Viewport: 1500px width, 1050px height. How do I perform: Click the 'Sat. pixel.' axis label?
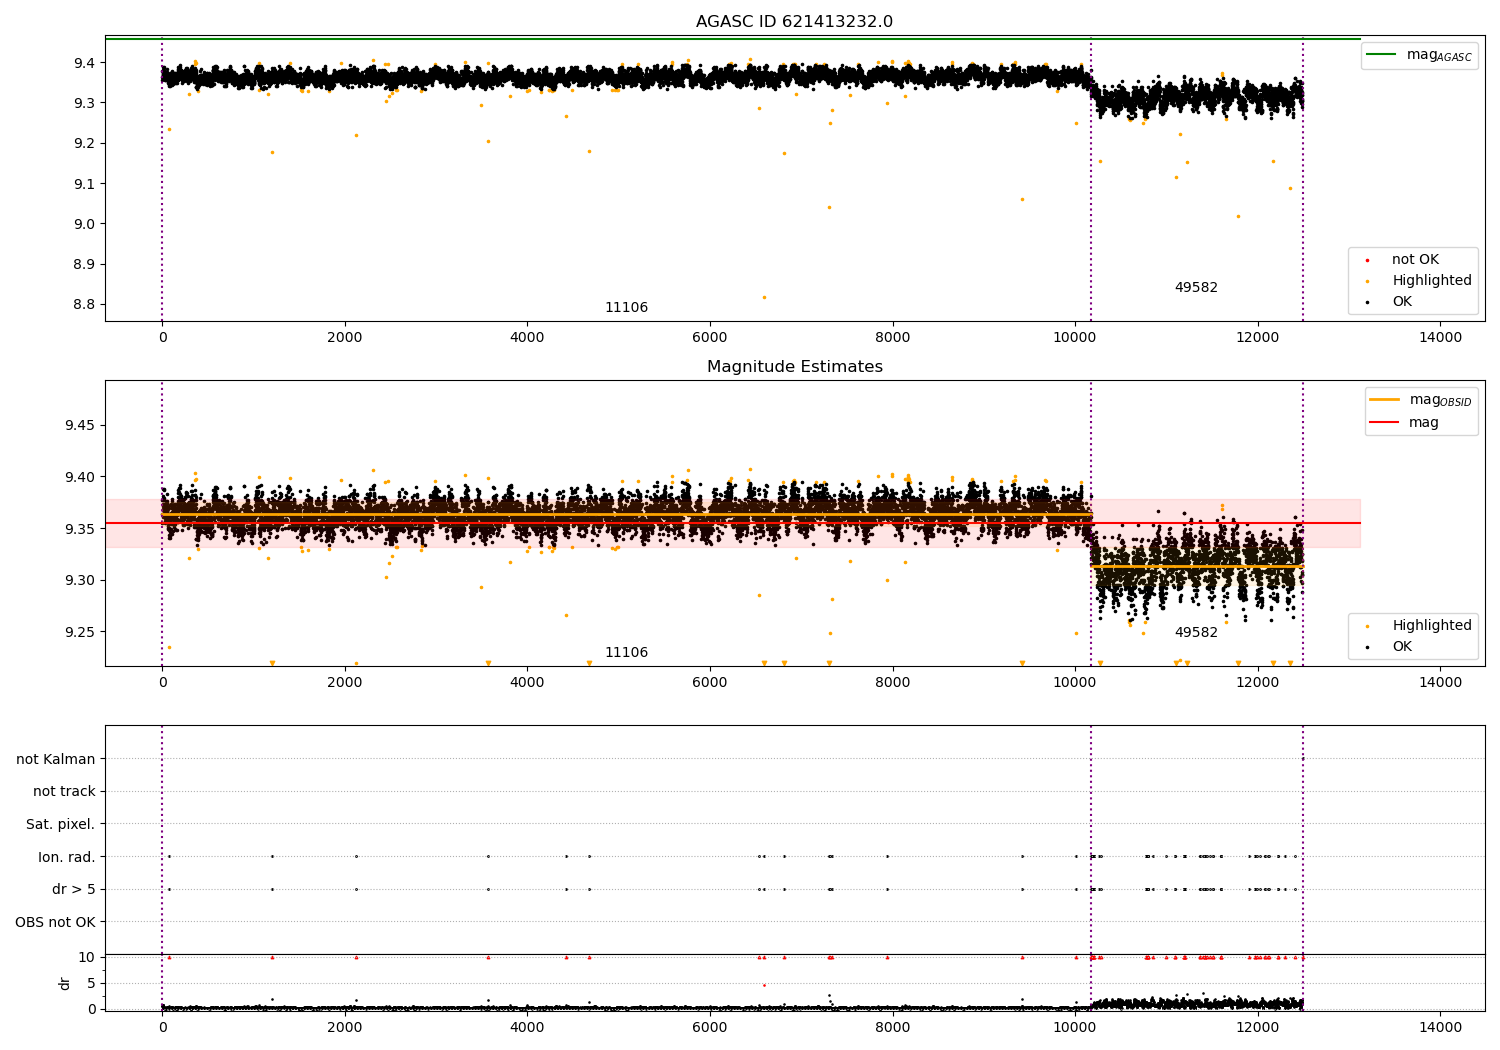pyautogui.click(x=61, y=824)
